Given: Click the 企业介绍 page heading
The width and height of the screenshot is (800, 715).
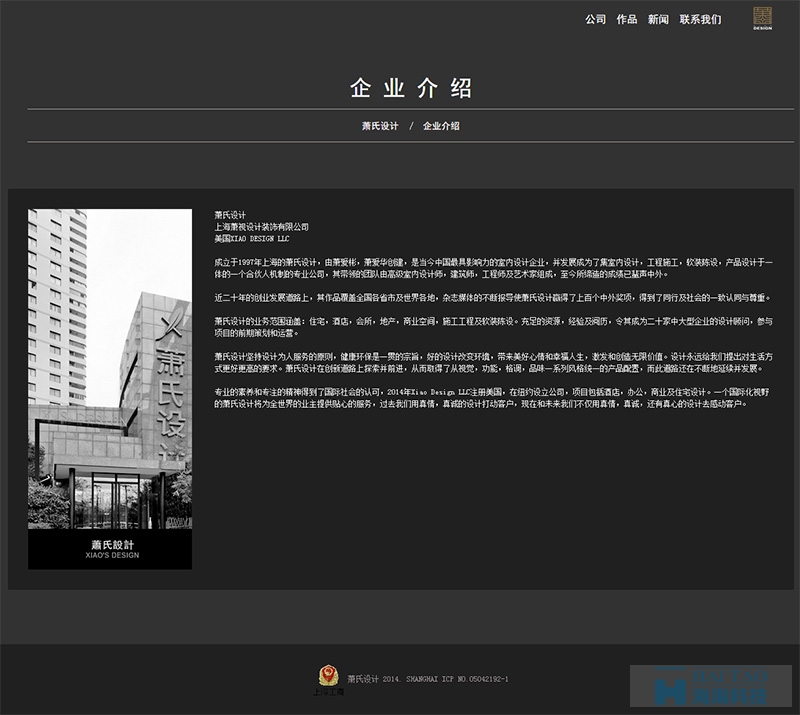Looking at the screenshot, I should click(x=411, y=88).
